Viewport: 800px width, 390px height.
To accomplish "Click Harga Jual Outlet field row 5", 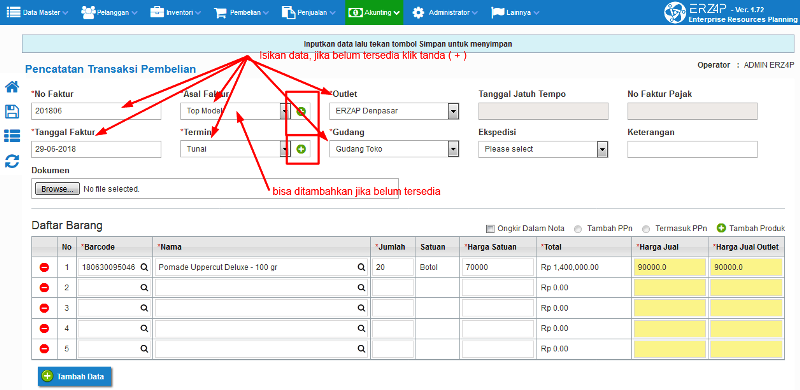I will [746, 349].
